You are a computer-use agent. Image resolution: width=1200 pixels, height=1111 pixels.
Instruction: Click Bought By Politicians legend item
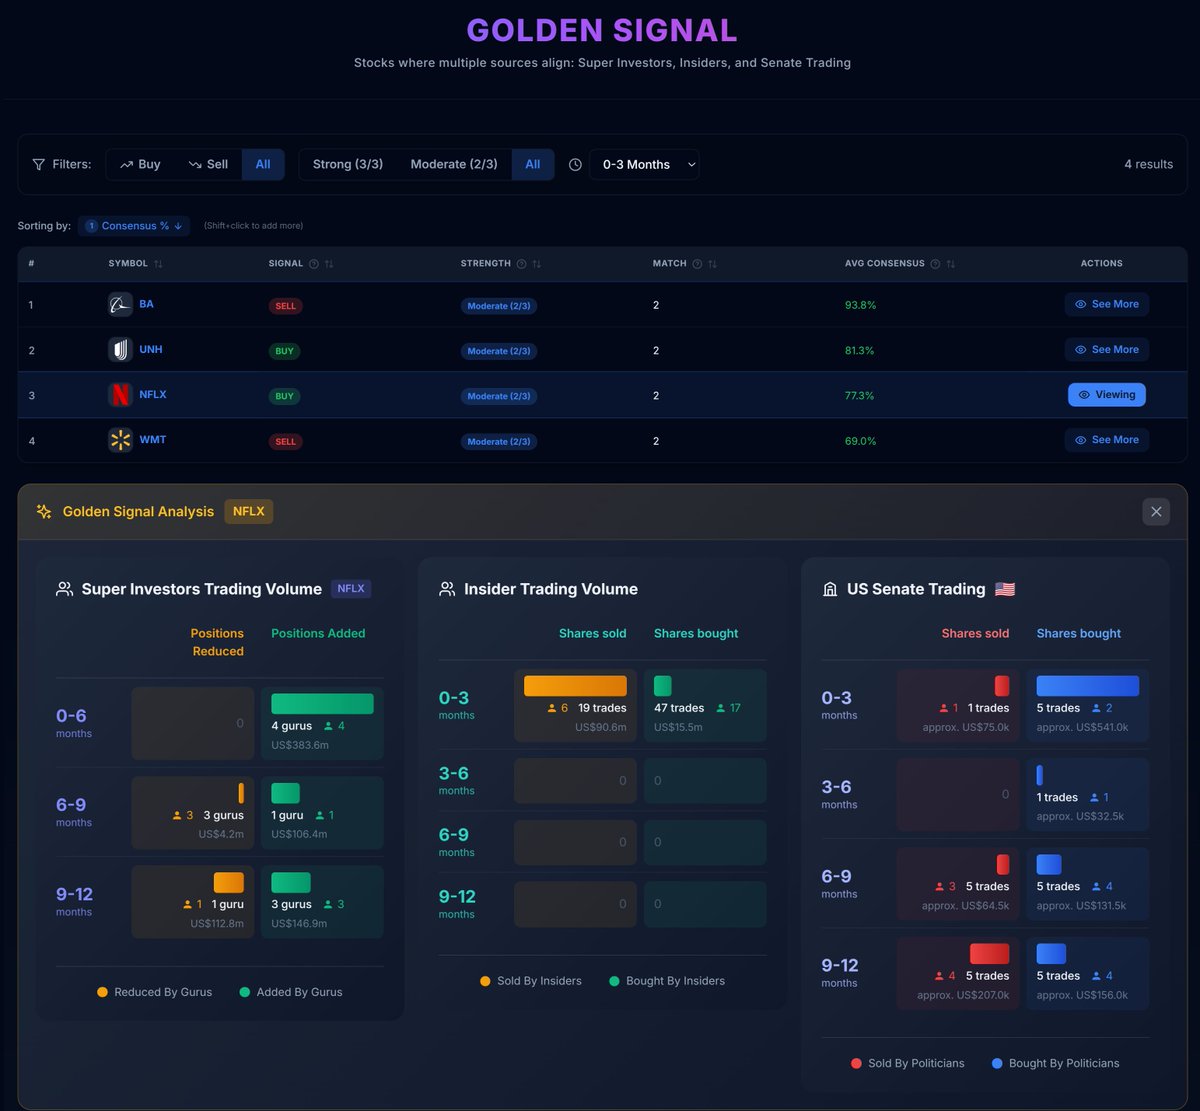(x=1056, y=1063)
